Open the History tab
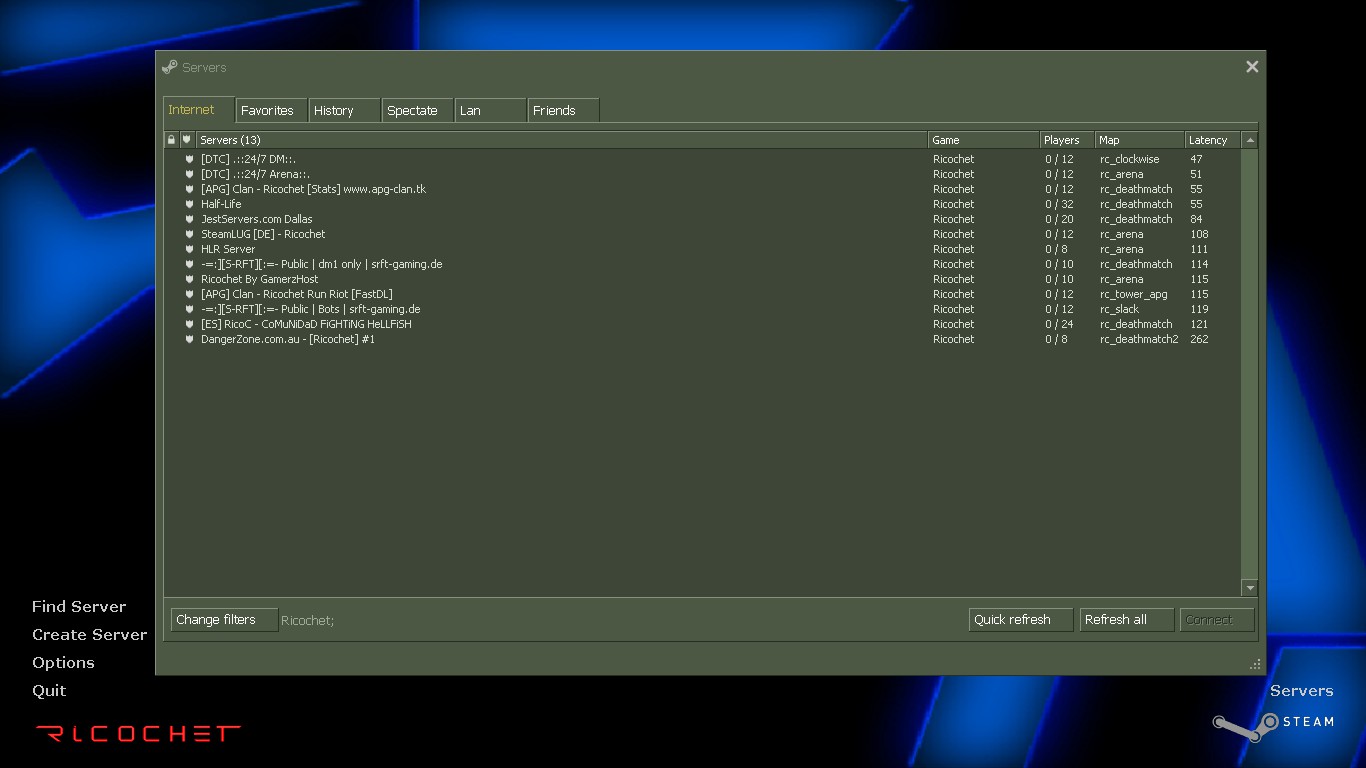Screen dimensions: 1366x768 click(x=344, y=110)
